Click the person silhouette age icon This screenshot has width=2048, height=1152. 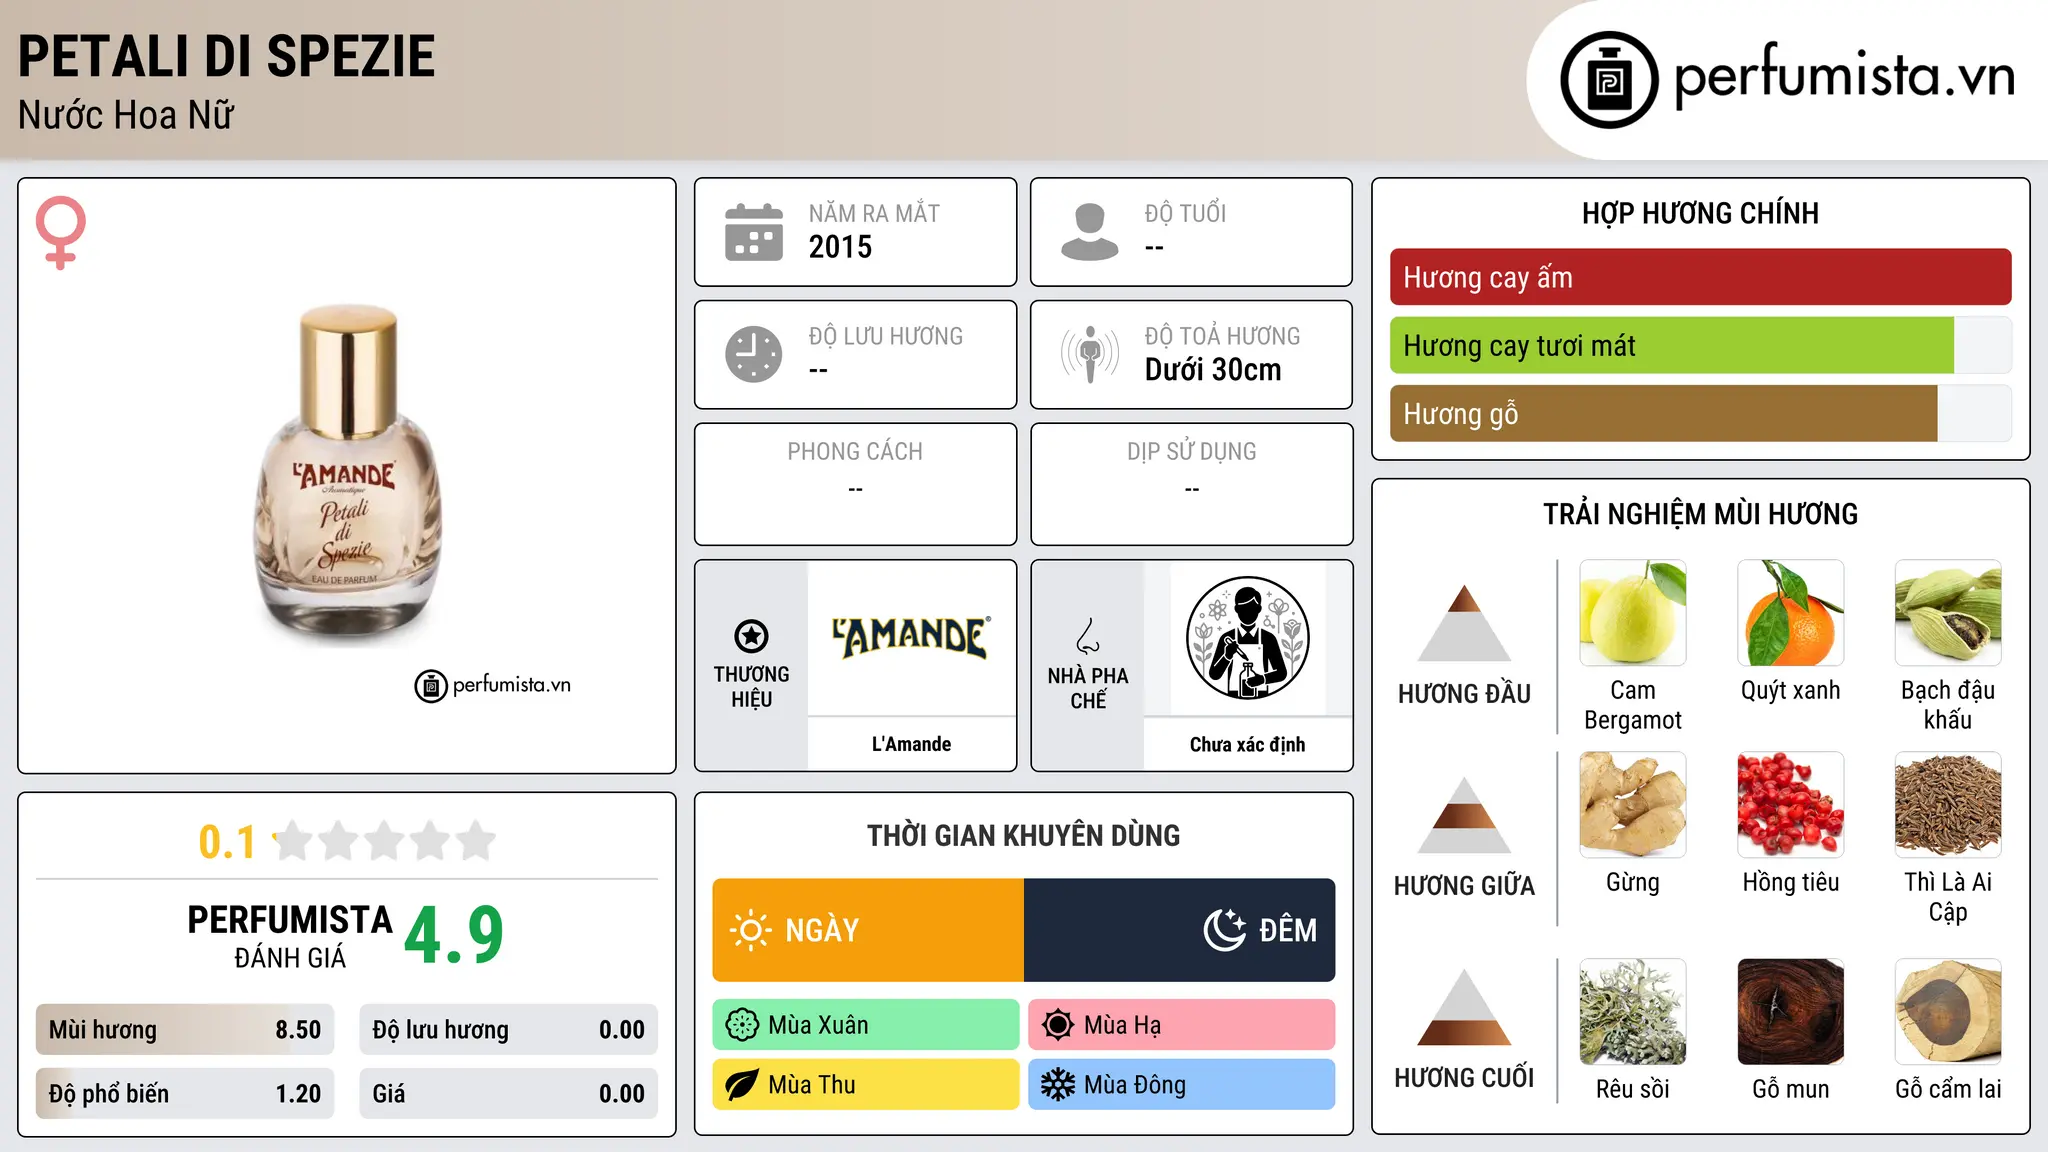coord(1089,232)
